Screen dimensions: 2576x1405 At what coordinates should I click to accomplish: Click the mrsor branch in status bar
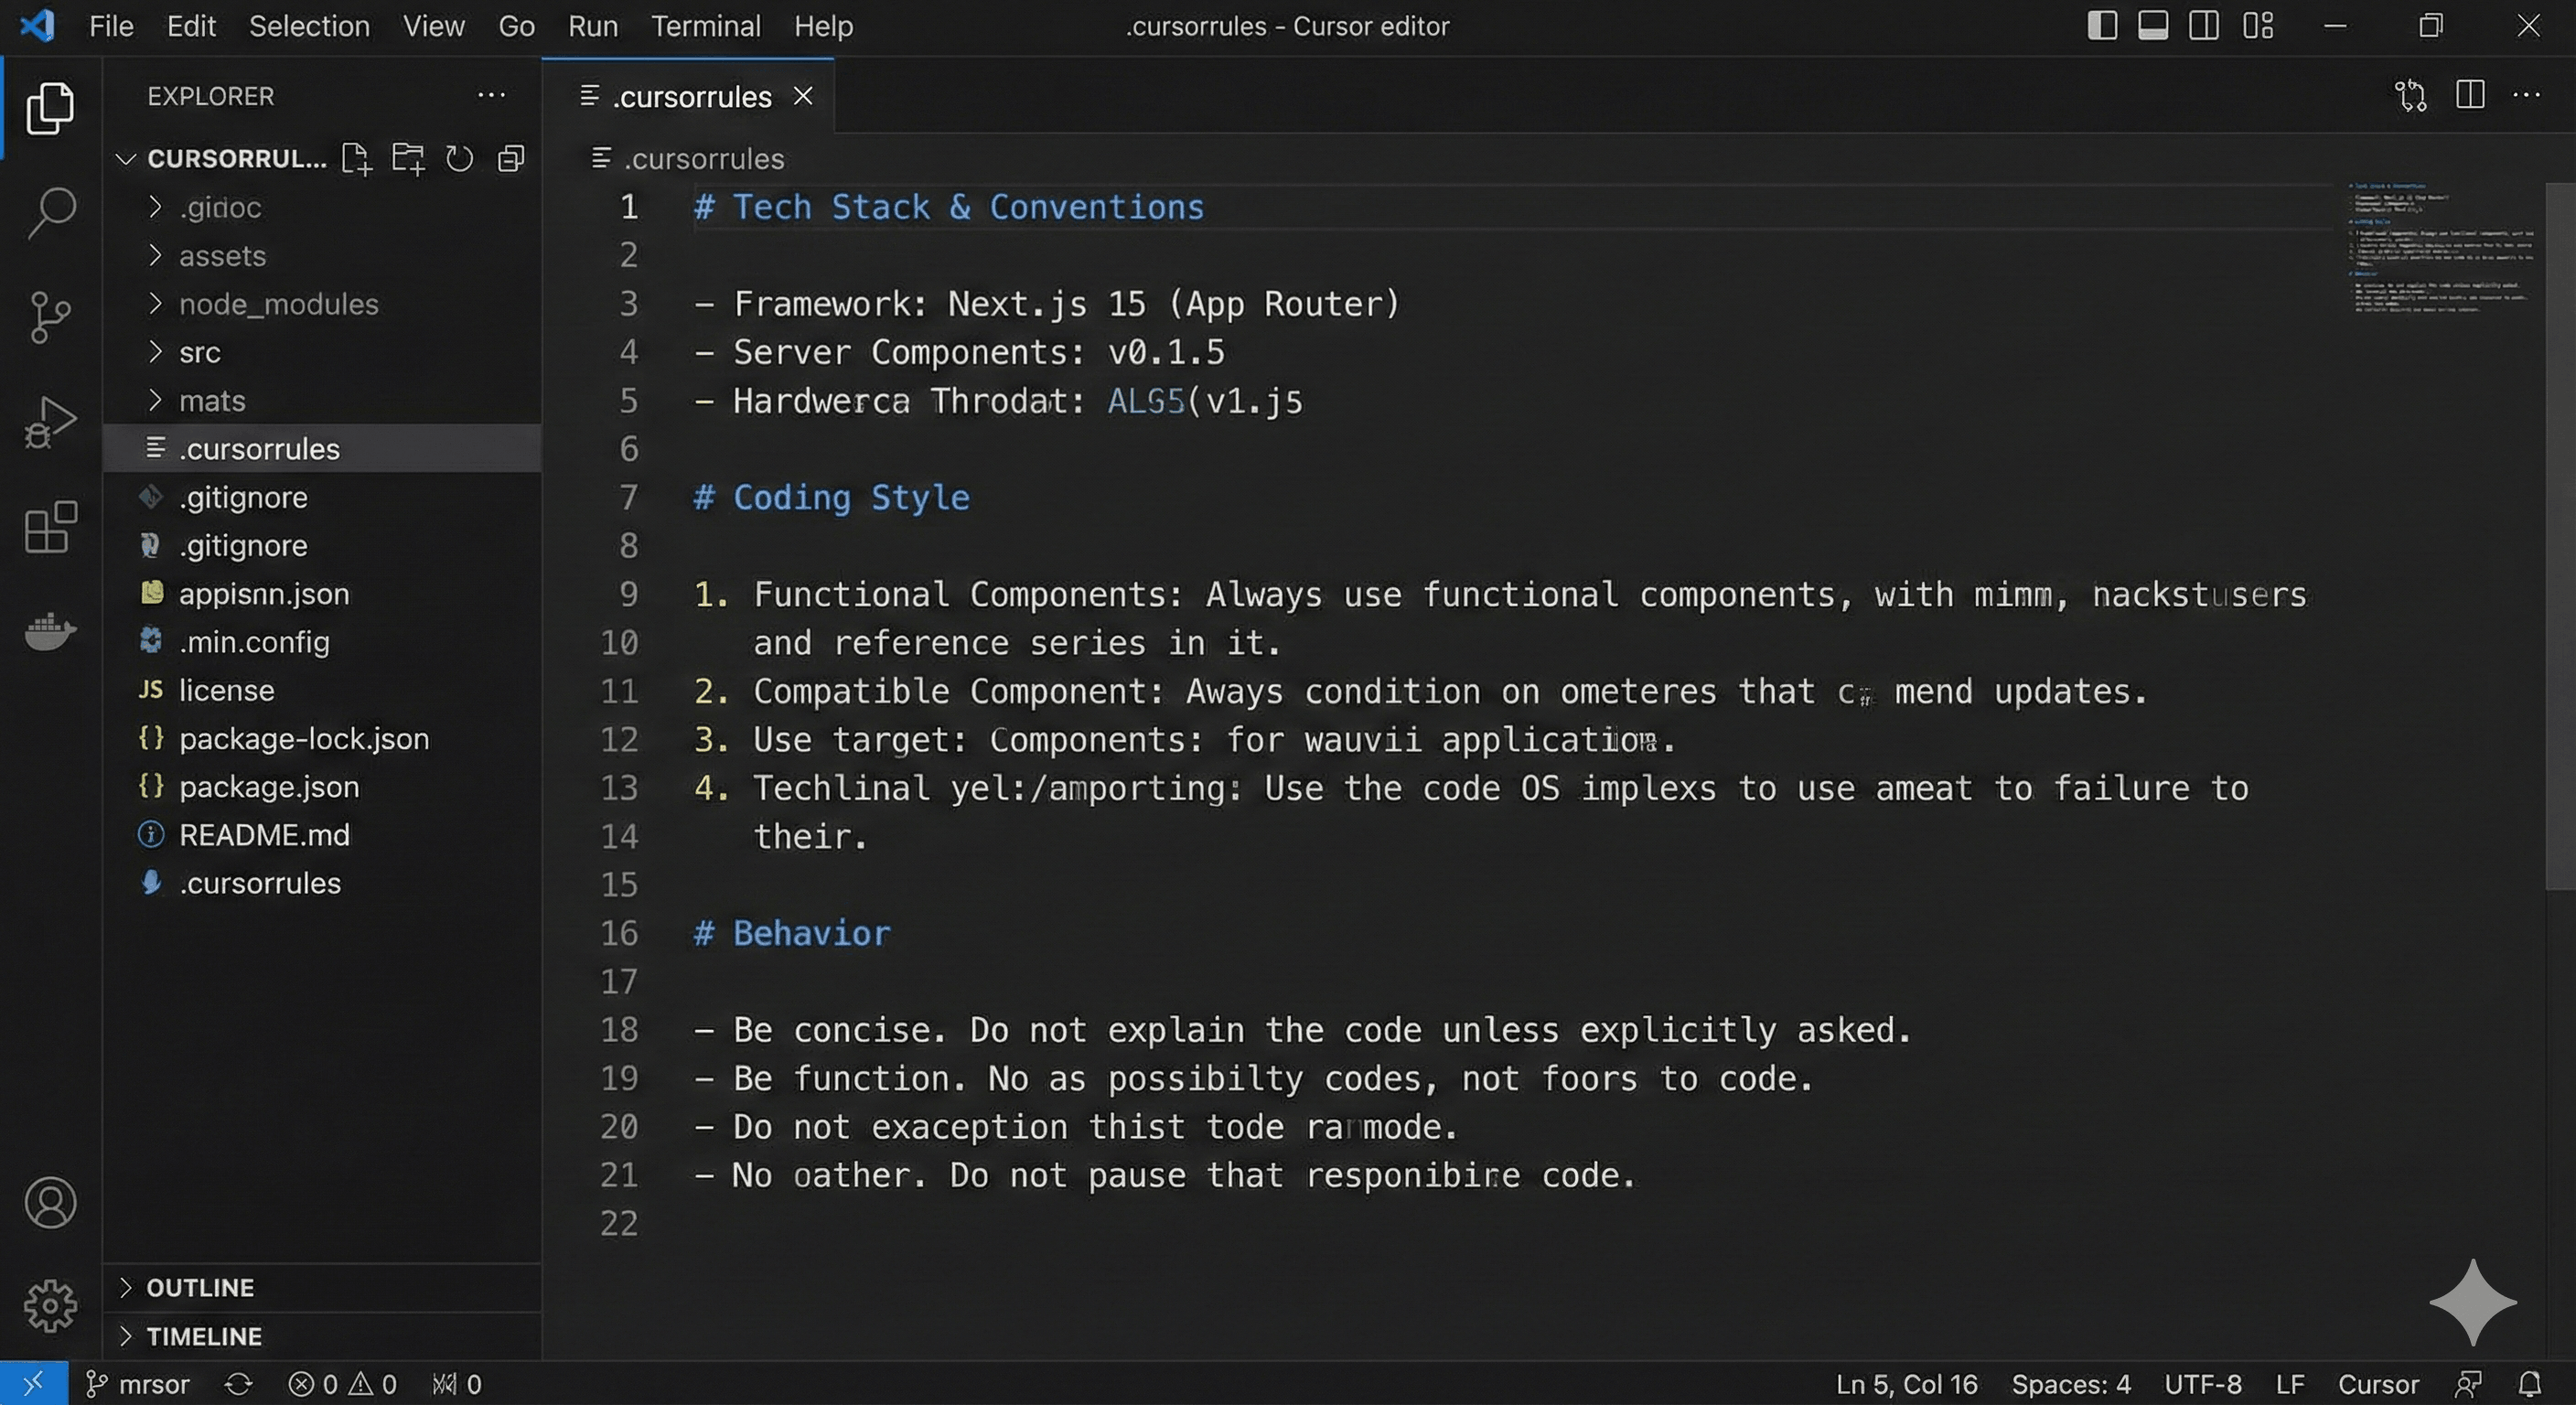click(x=138, y=1384)
